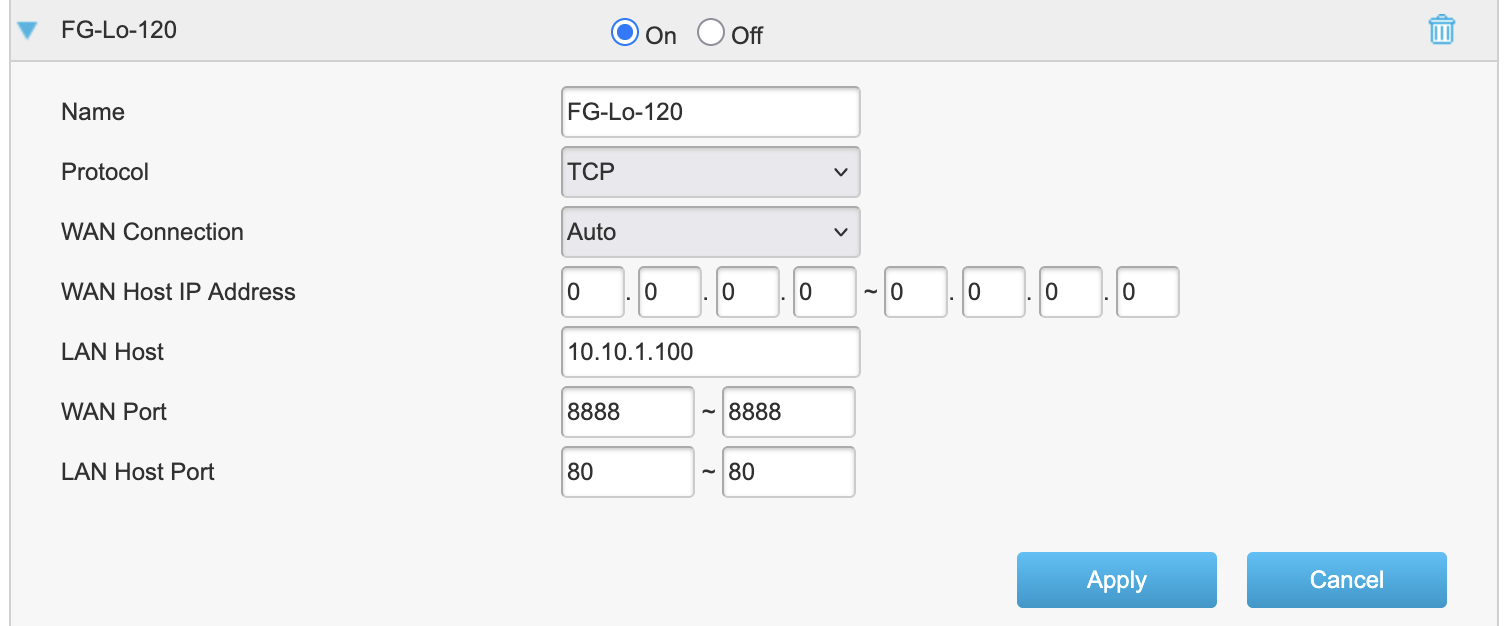This screenshot has height=626, width=1508.
Task: Click last octet of WAN Host end IP
Action: pos(1147,292)
